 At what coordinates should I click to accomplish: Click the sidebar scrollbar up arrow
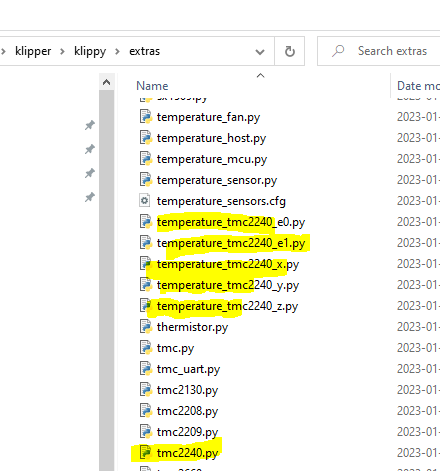click(x=106, y=82)
